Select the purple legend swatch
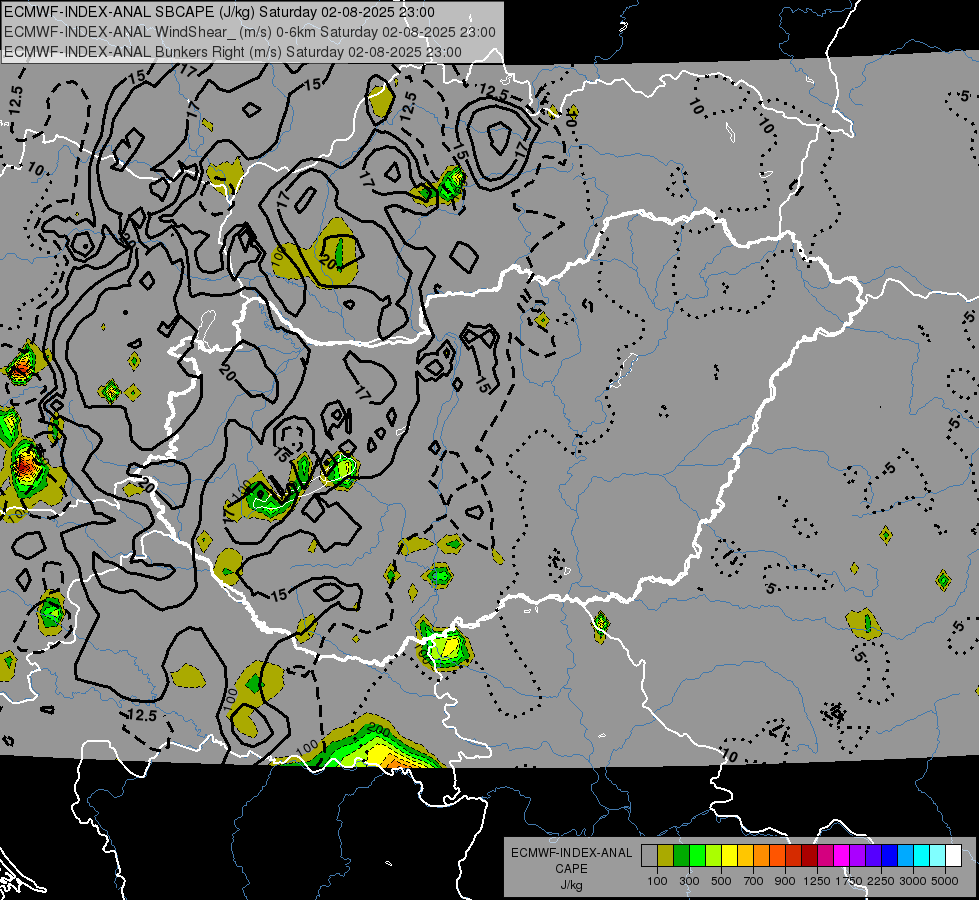The width and height of the screenshot is (979, 900). click(857, 856)
